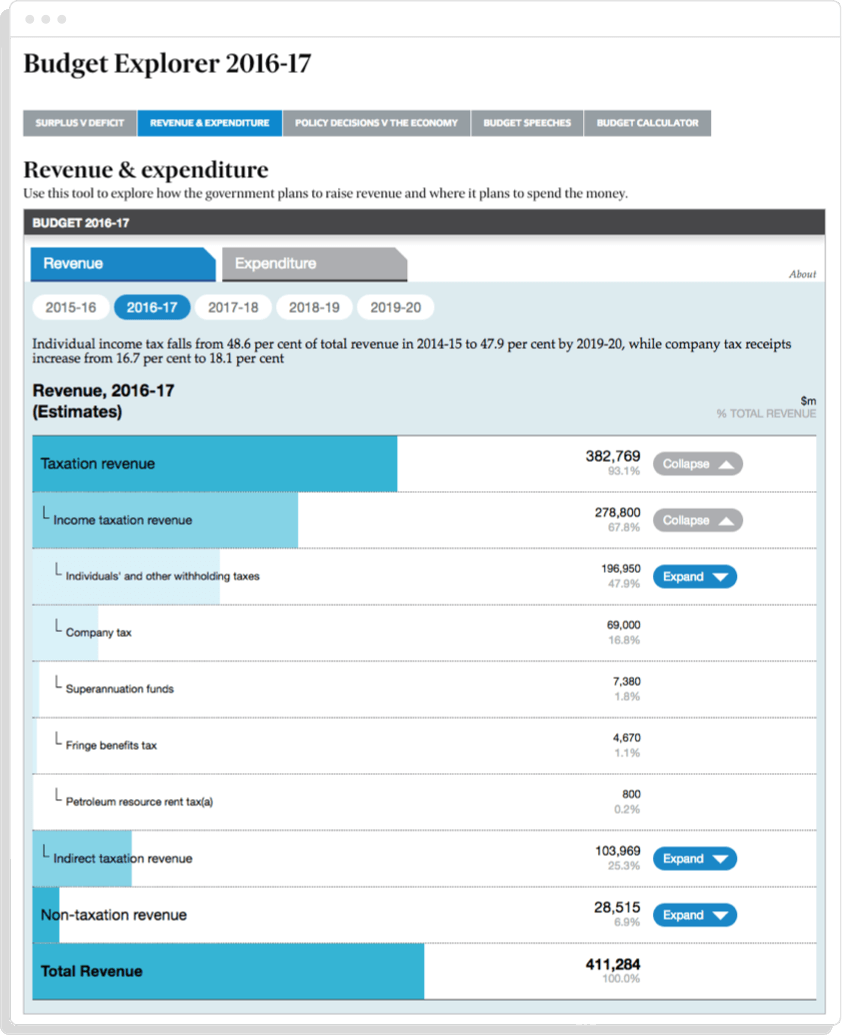Click the 2016-17 year pill
This screenshot has height=1035, width=842.
pyautogui.click(x=152, y=308)
